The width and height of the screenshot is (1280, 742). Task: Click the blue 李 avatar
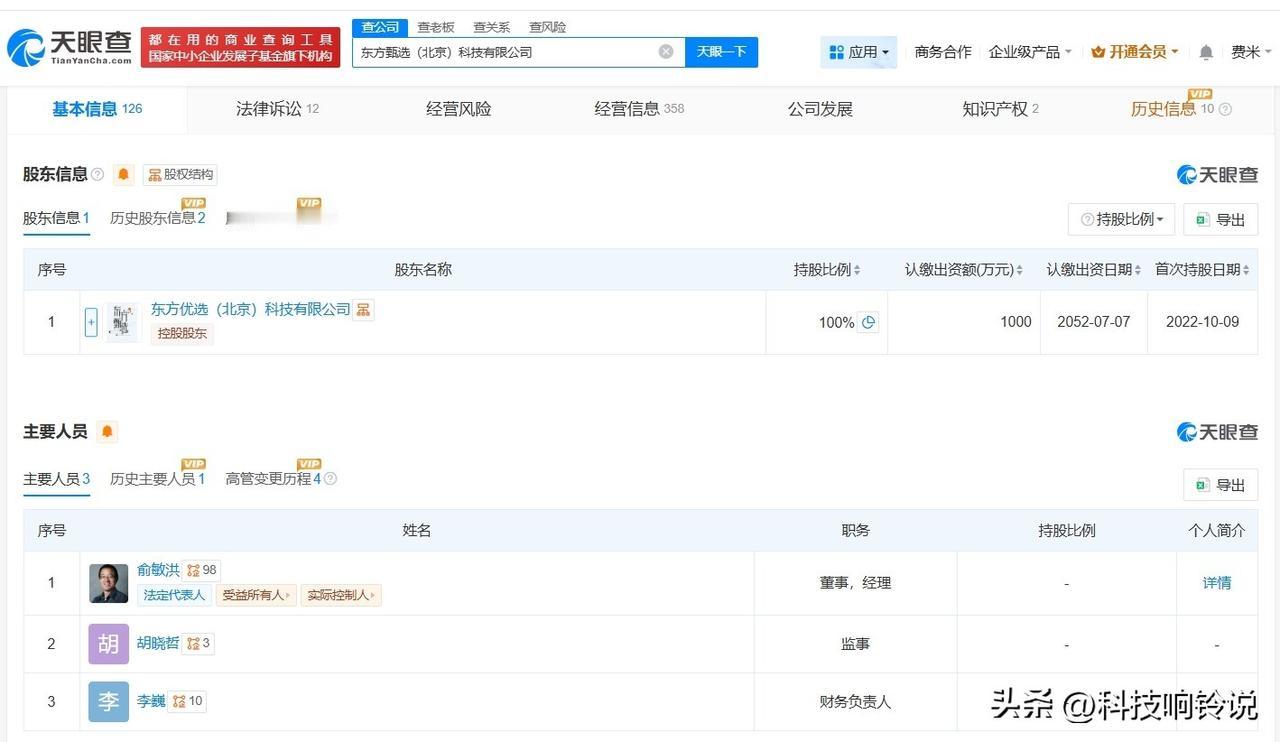pyautogui.click(x=109, y=702)
